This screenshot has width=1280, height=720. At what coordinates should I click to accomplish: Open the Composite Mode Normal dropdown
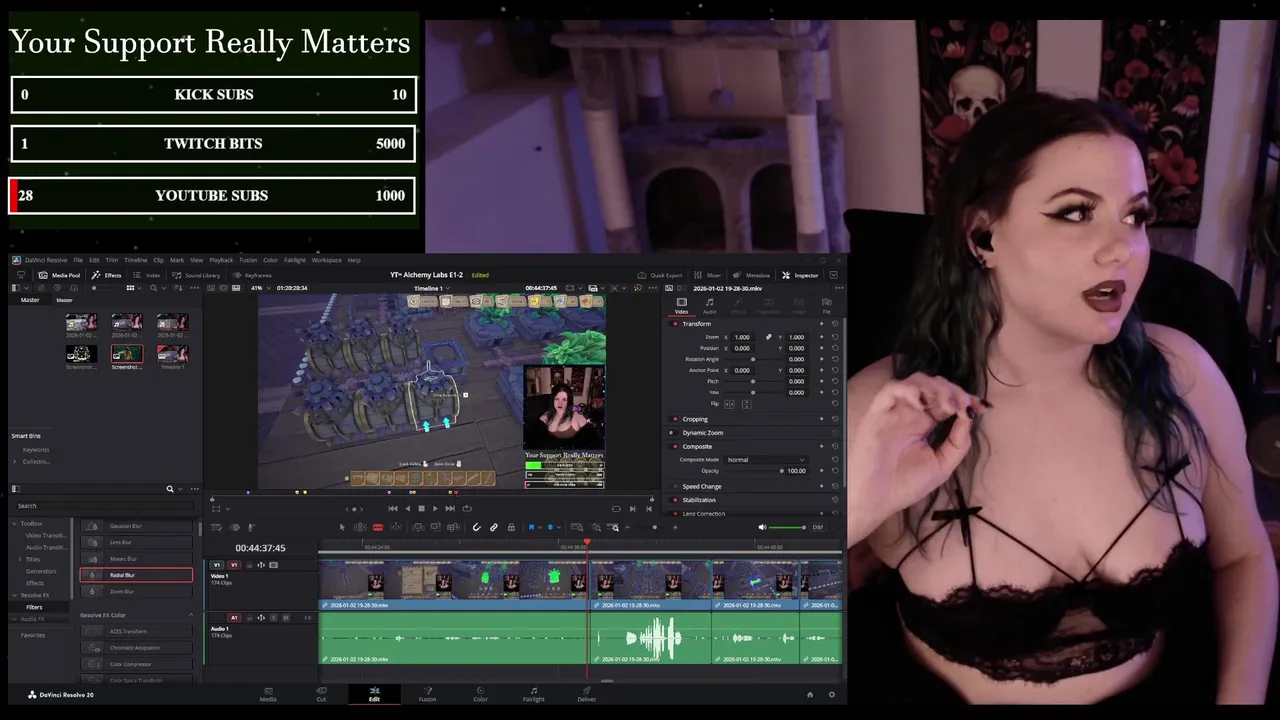point(766,460)
